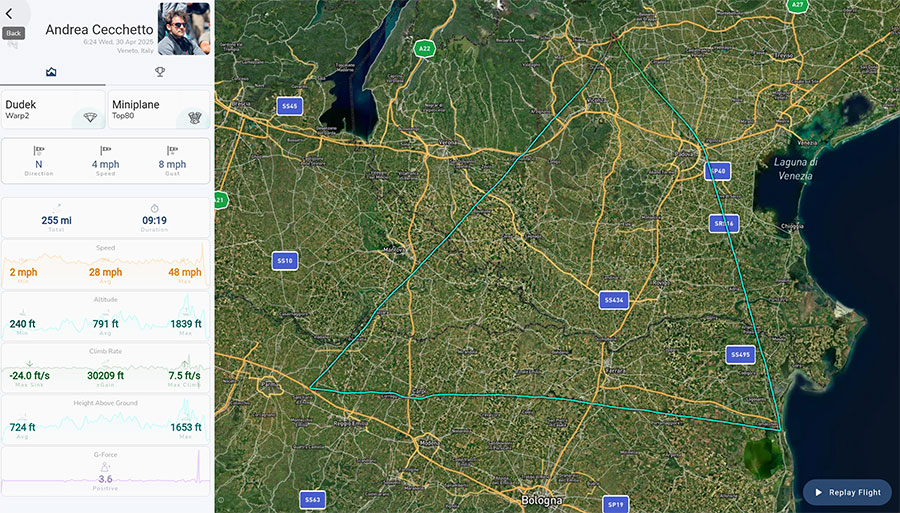
Task: Click the wind direction N flag icon
Action: (x=38, y=151)
